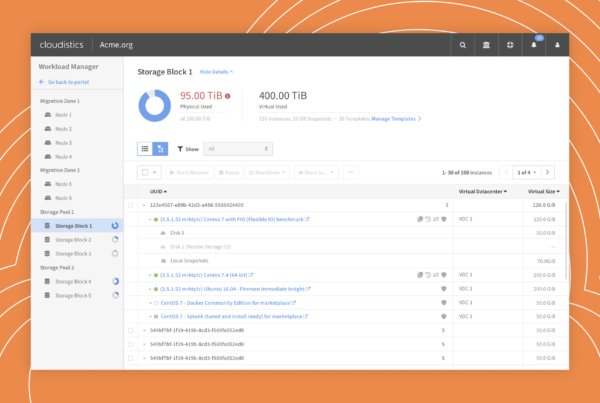The height and width of the screenshot is (403, 600).
Task: Open the Show filter dropdown
Action: (x=238, y=149)
